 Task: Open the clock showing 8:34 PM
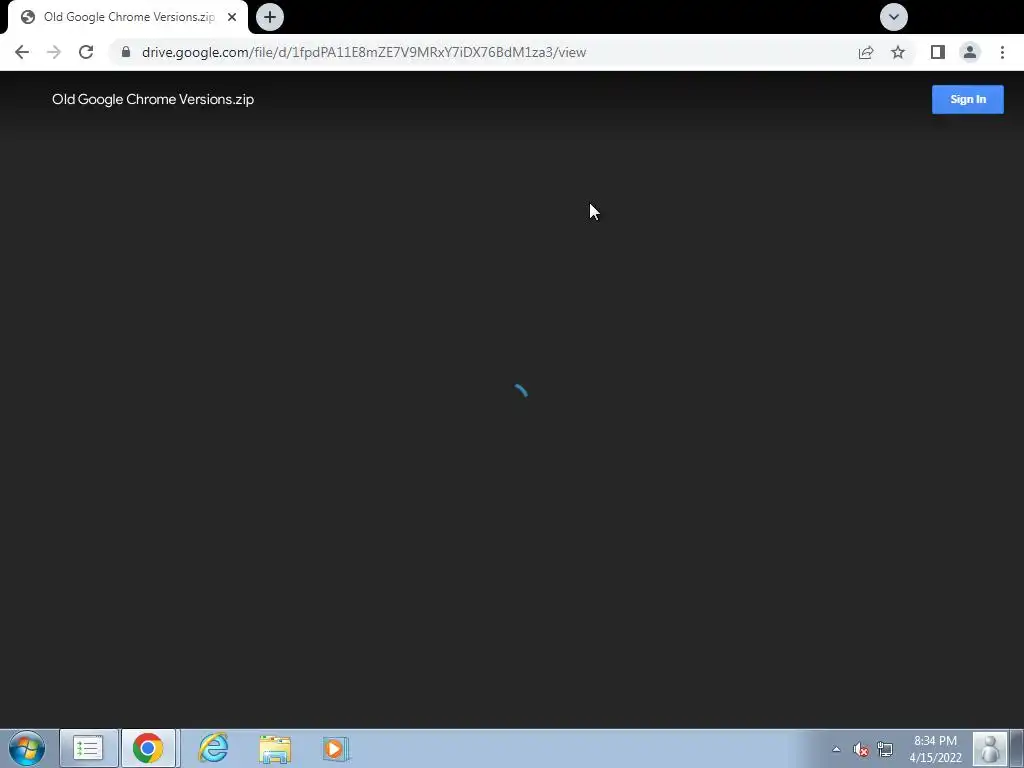tap(935, 749)
